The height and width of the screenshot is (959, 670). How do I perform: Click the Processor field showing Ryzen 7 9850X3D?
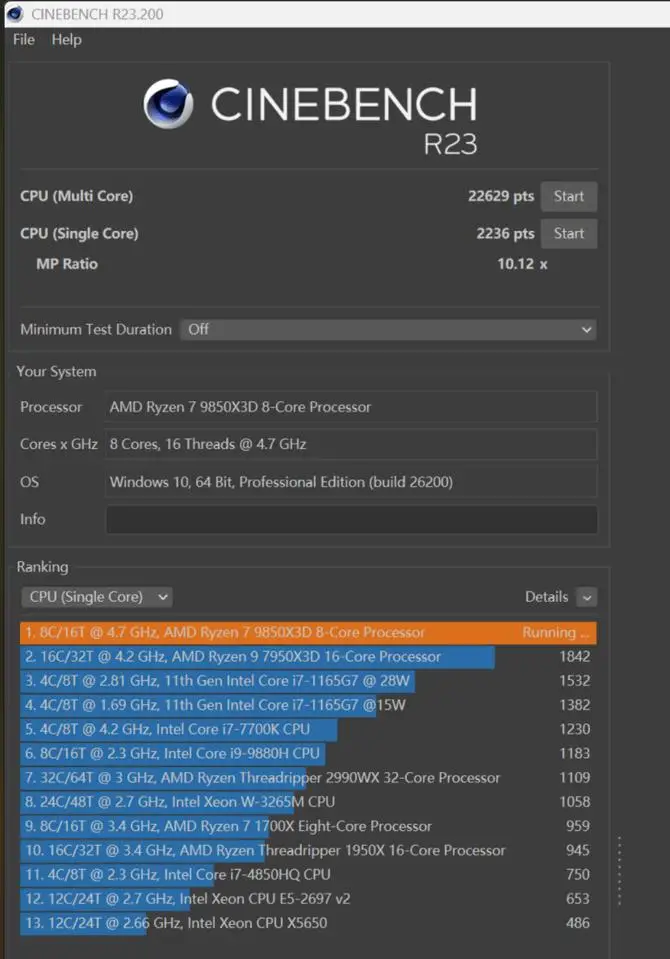pyautogui.click(x=351, y=407)
